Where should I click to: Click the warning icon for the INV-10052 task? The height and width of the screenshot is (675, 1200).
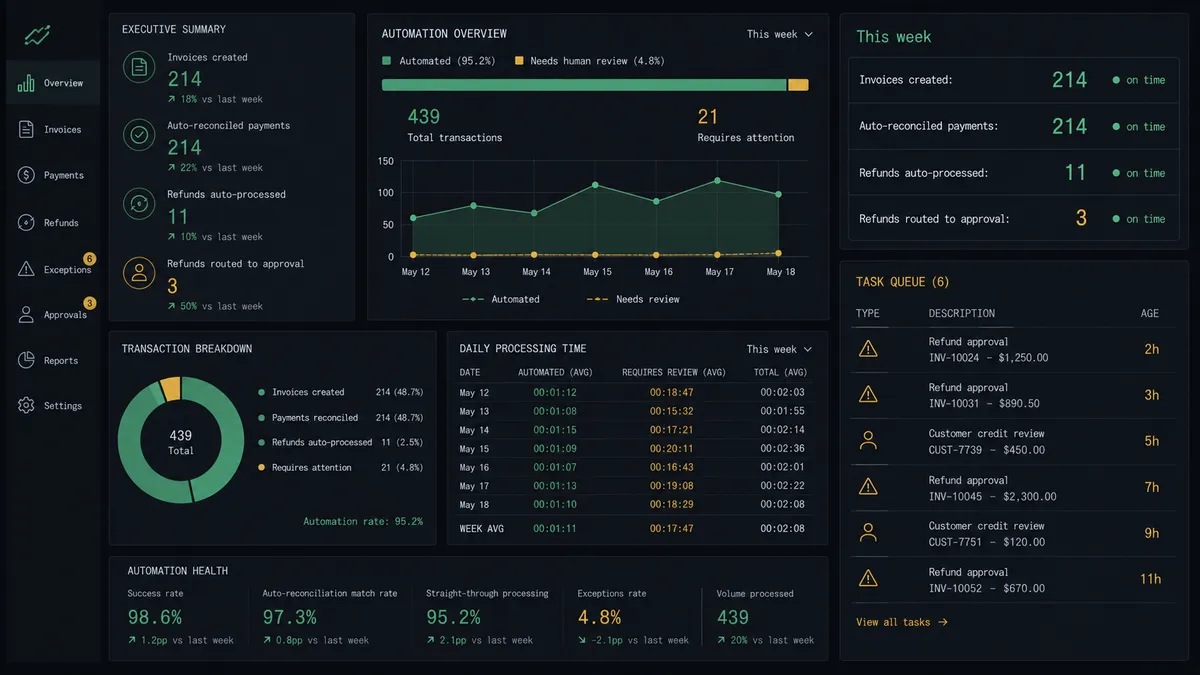pyautogui.click(x=868, y=579)
